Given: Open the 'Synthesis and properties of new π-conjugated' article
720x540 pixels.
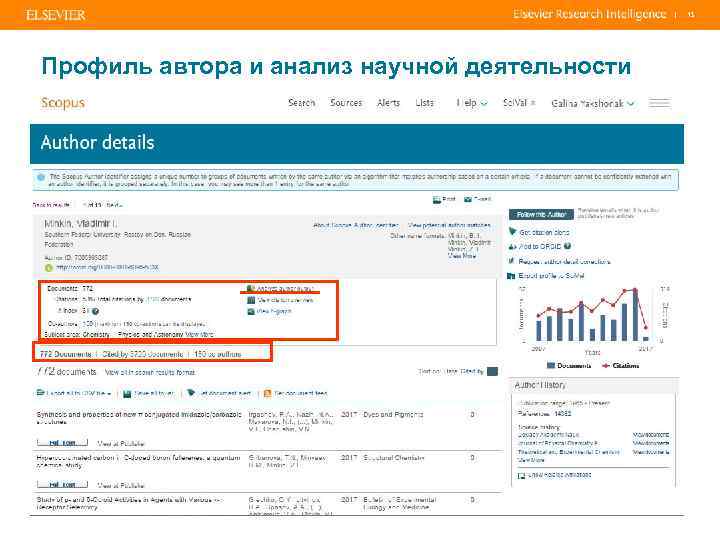Looking at the screenshot, I should pos(139,418).
